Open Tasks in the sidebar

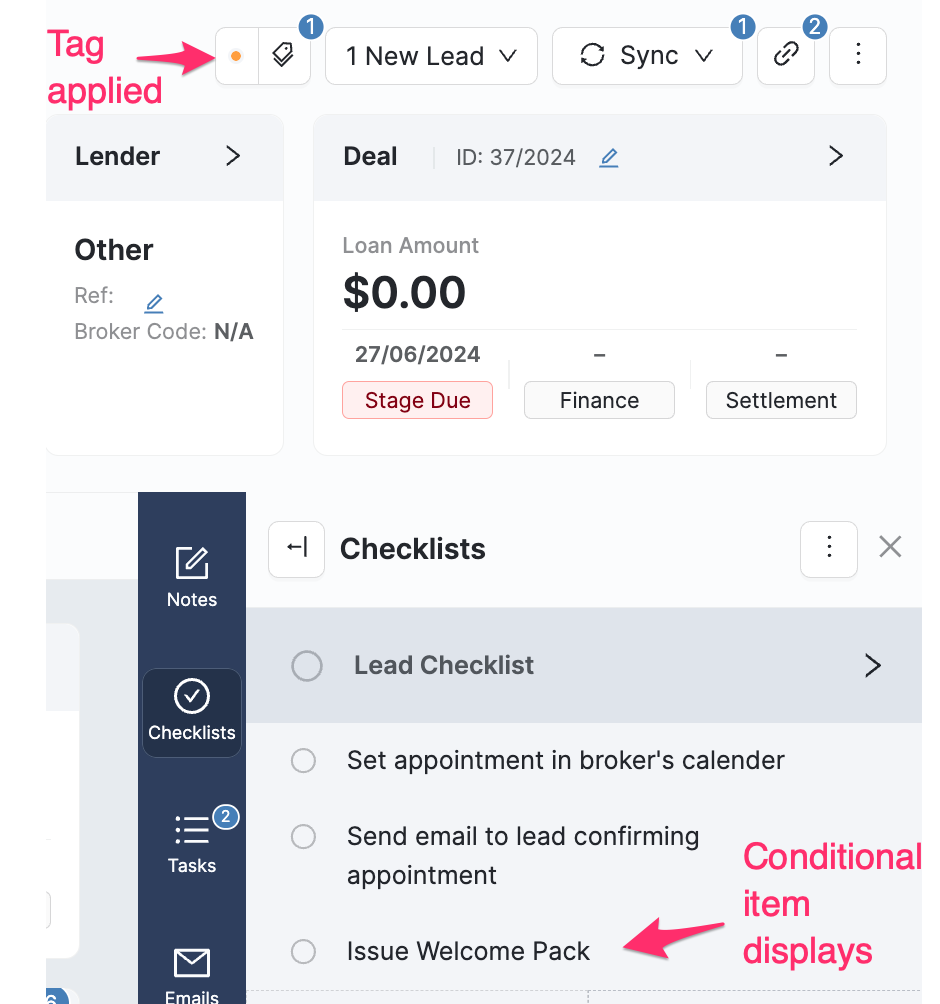pos(192,844)
